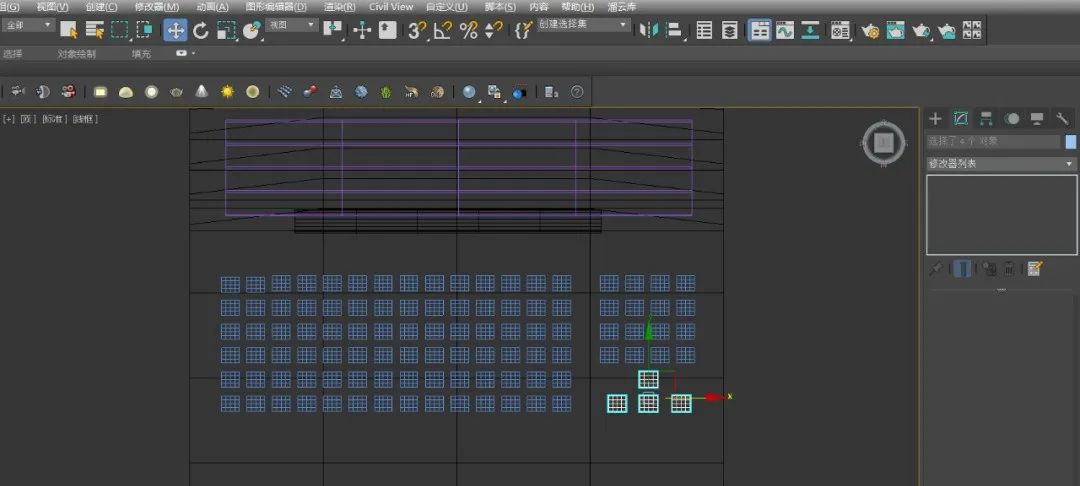Screen dimensions: 1080x486
Task: Activate the Select and Rotate tool
Action: point(200,30)
